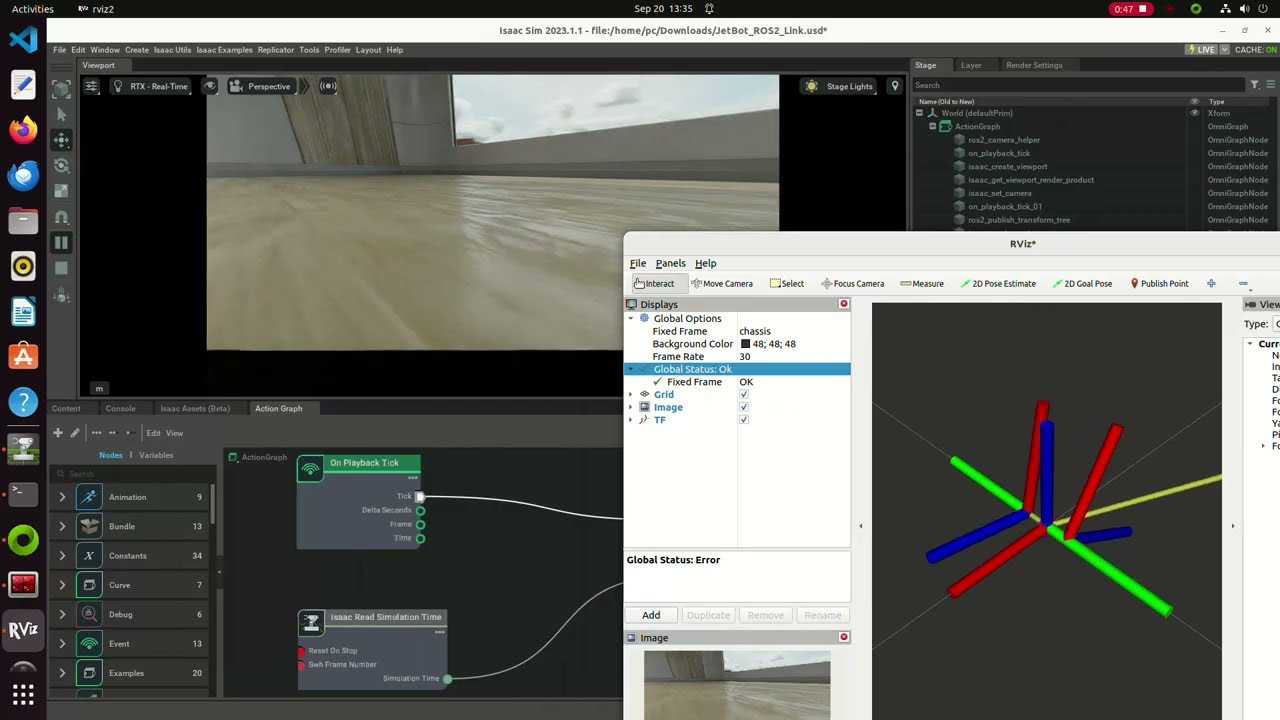The image size is (1280, 720).
Task: Uncheck the Image display checkbox
Action: (743, 407)
